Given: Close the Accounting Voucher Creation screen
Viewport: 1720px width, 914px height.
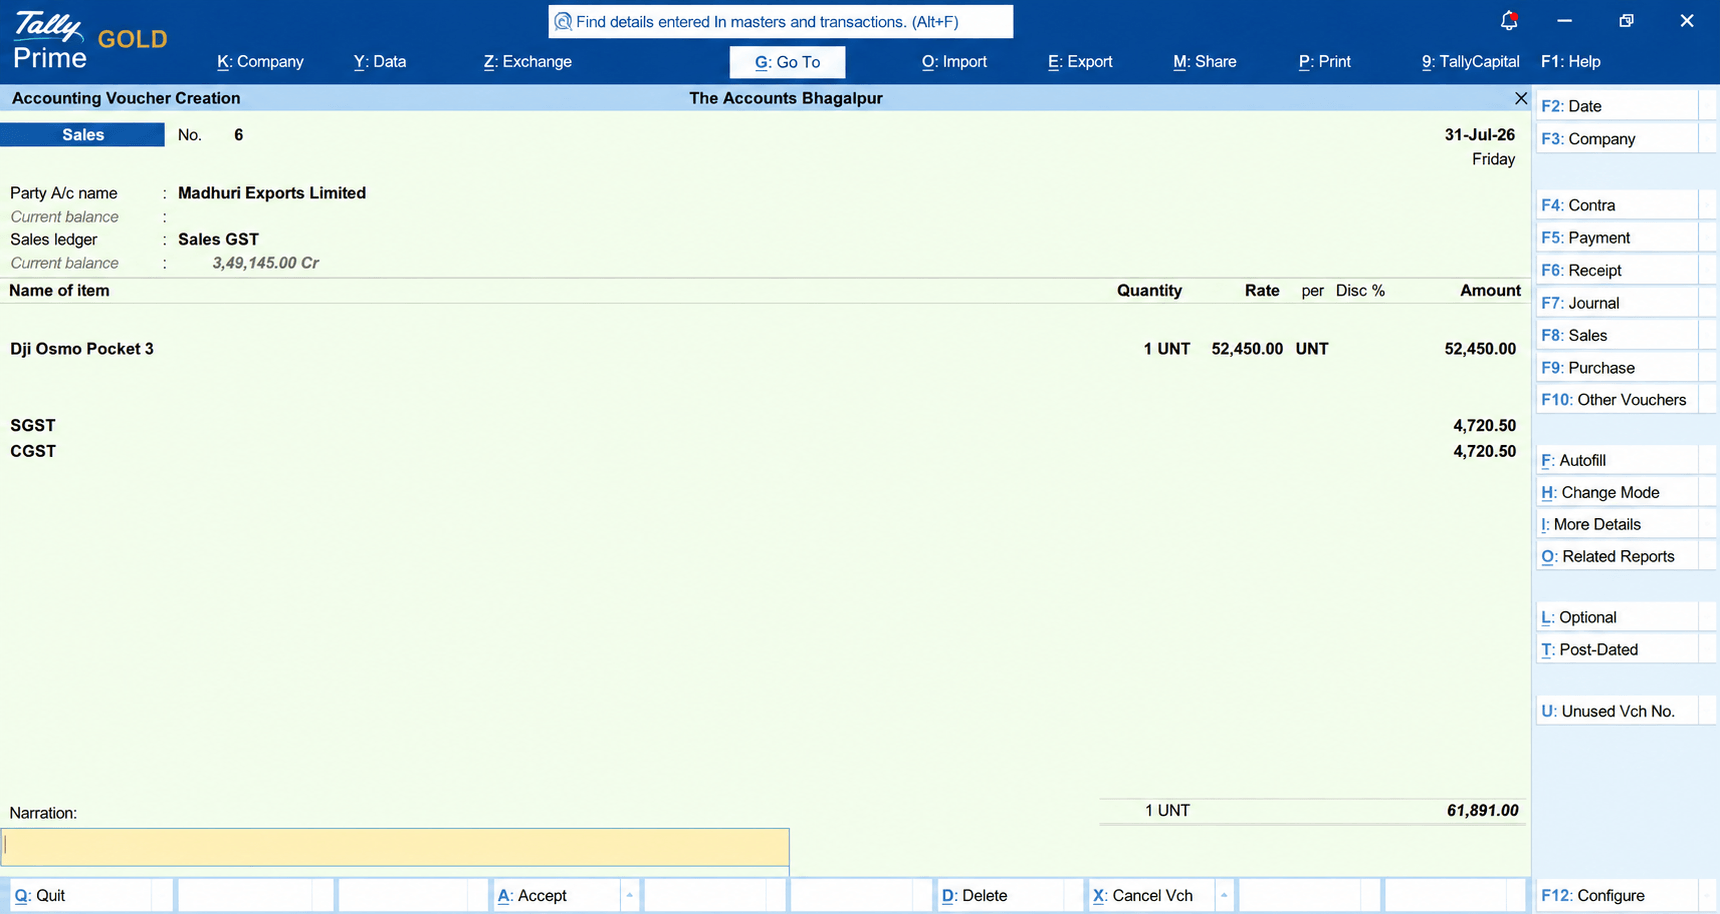Looking at the screenshot, I should pyautogui.click(x=1521, y=98).
